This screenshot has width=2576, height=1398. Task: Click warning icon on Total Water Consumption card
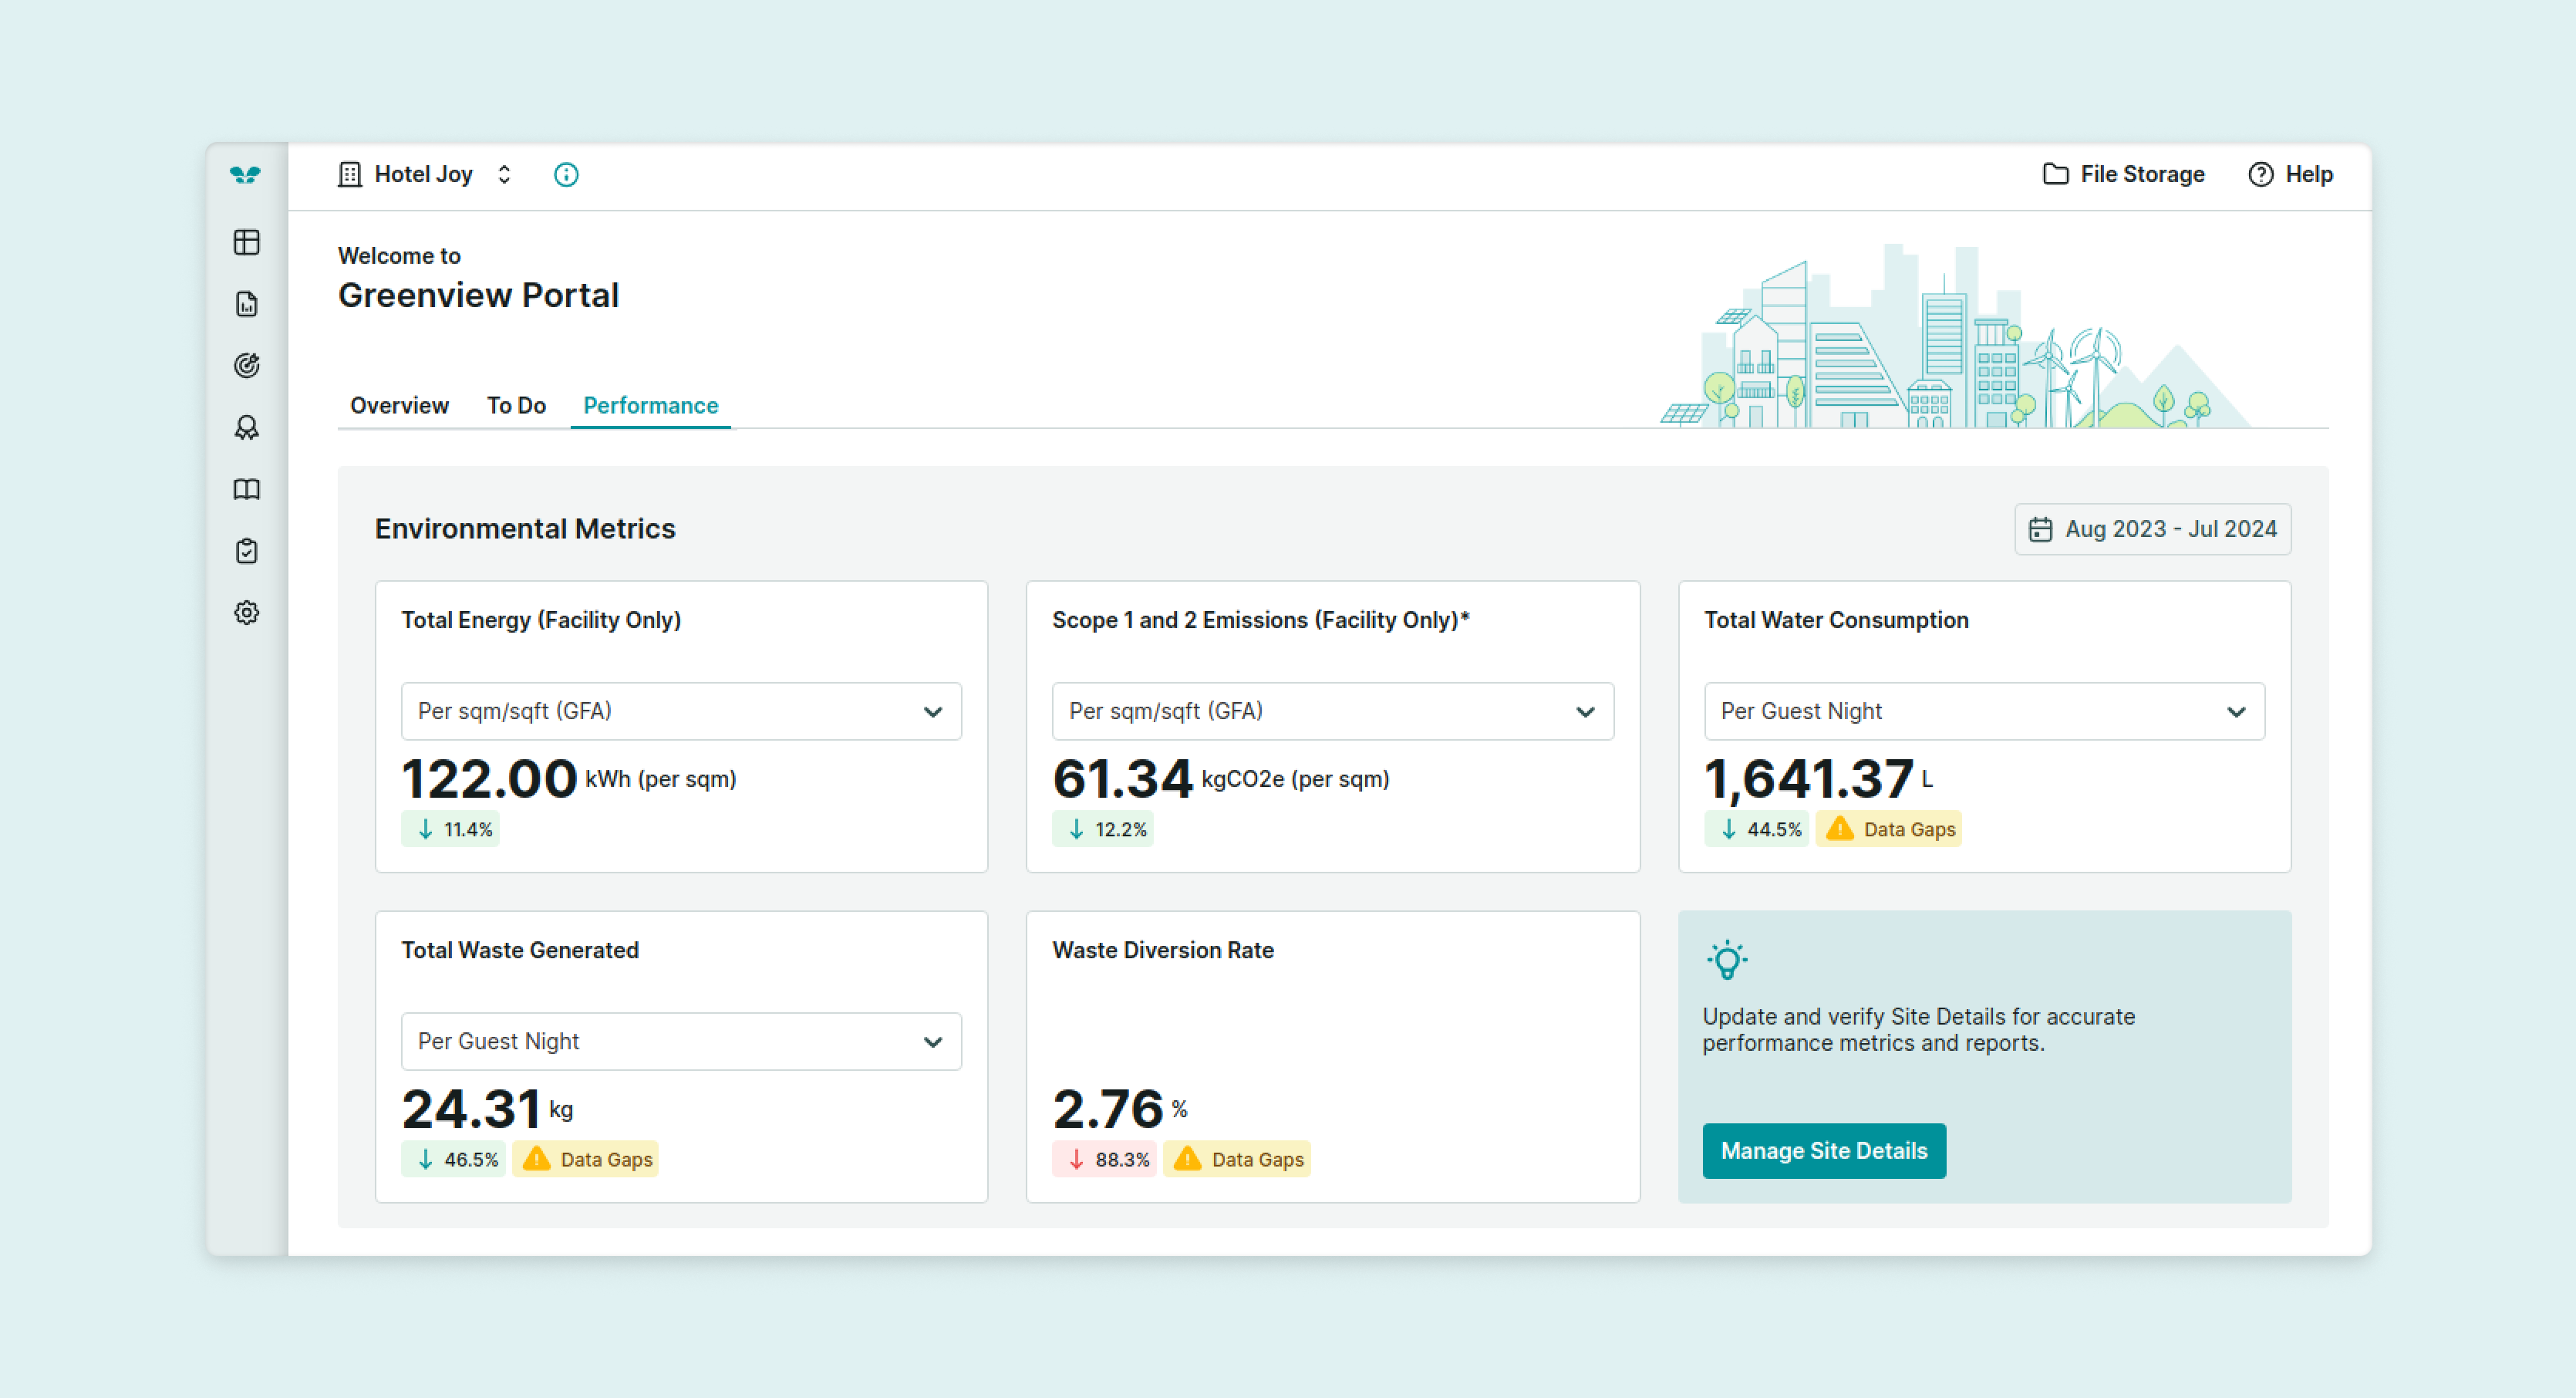(1840, 828)
